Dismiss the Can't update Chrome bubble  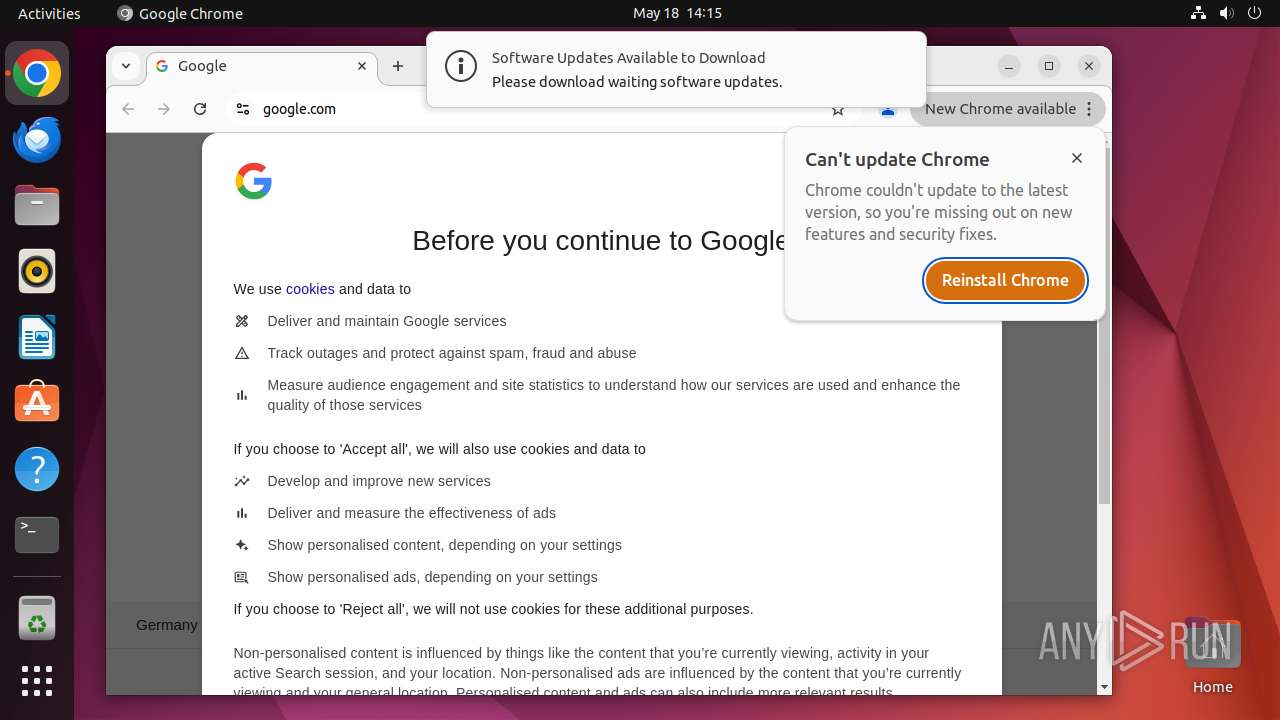point(1077,158)
